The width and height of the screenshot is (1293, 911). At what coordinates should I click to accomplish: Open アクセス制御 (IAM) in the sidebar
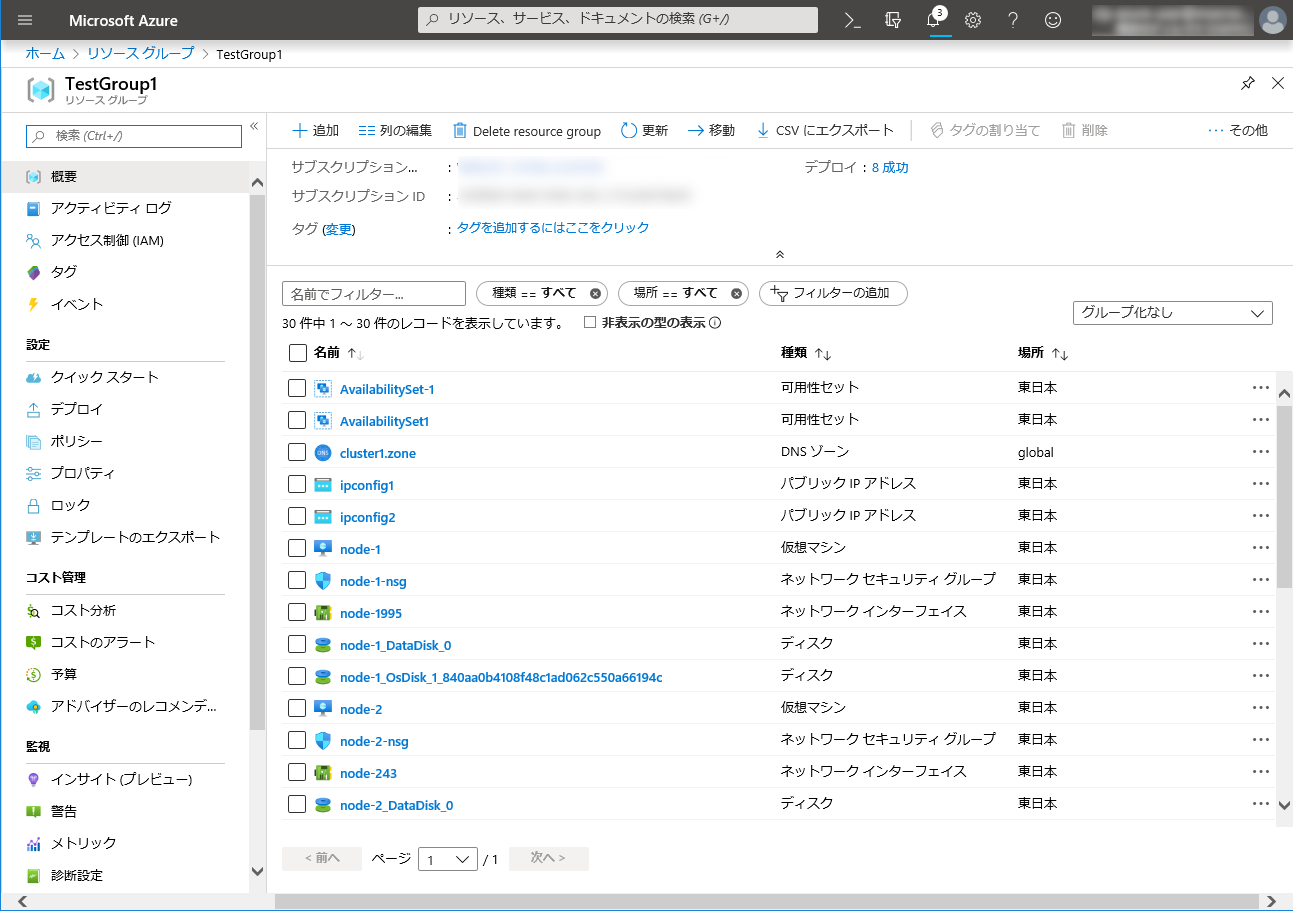click(107, 240)
